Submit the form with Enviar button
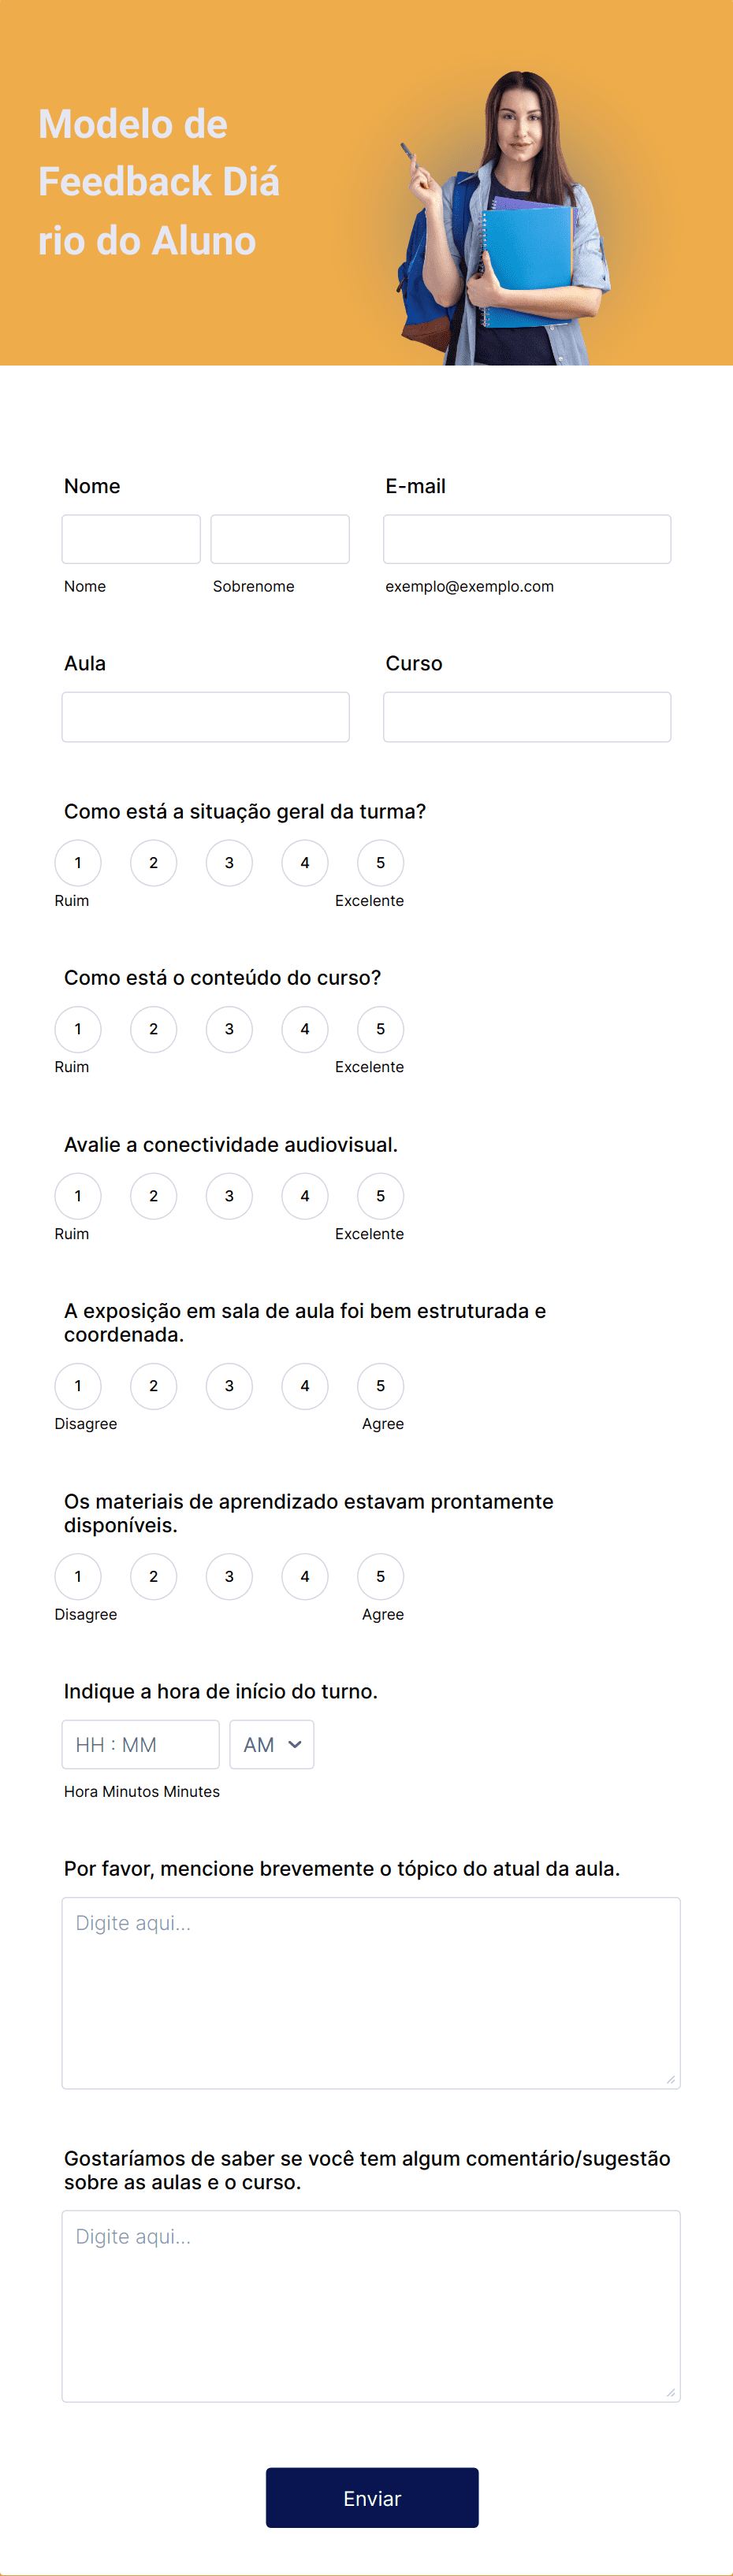 click(372, 2497)
